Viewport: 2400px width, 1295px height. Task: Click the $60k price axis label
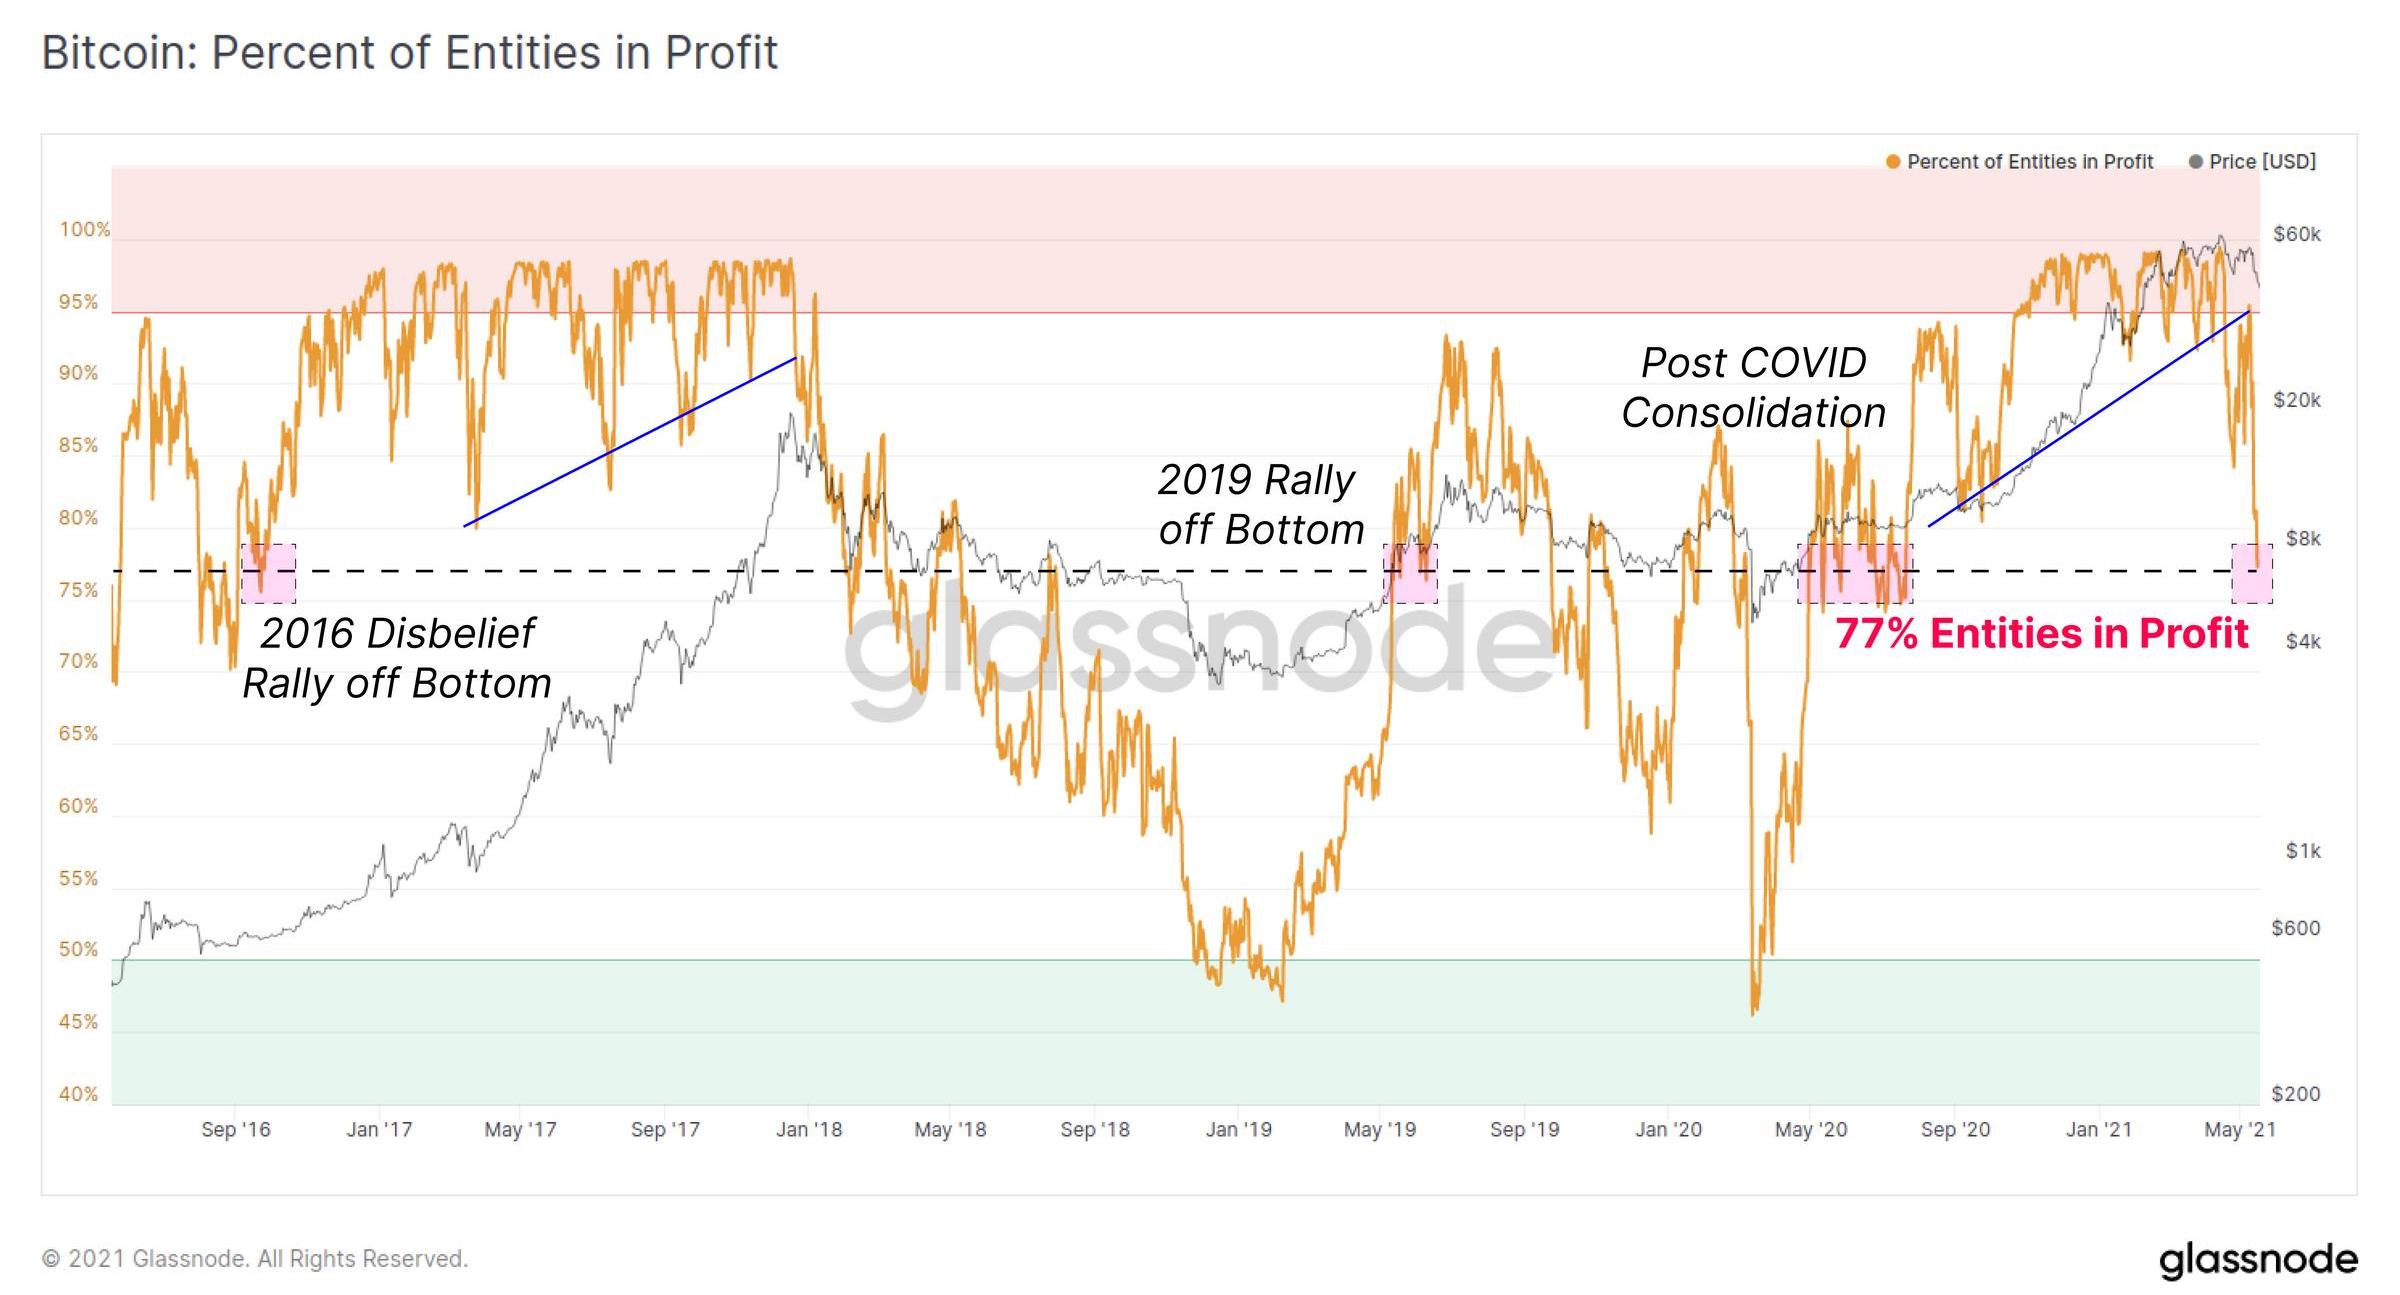click(x=2297, y=234)
